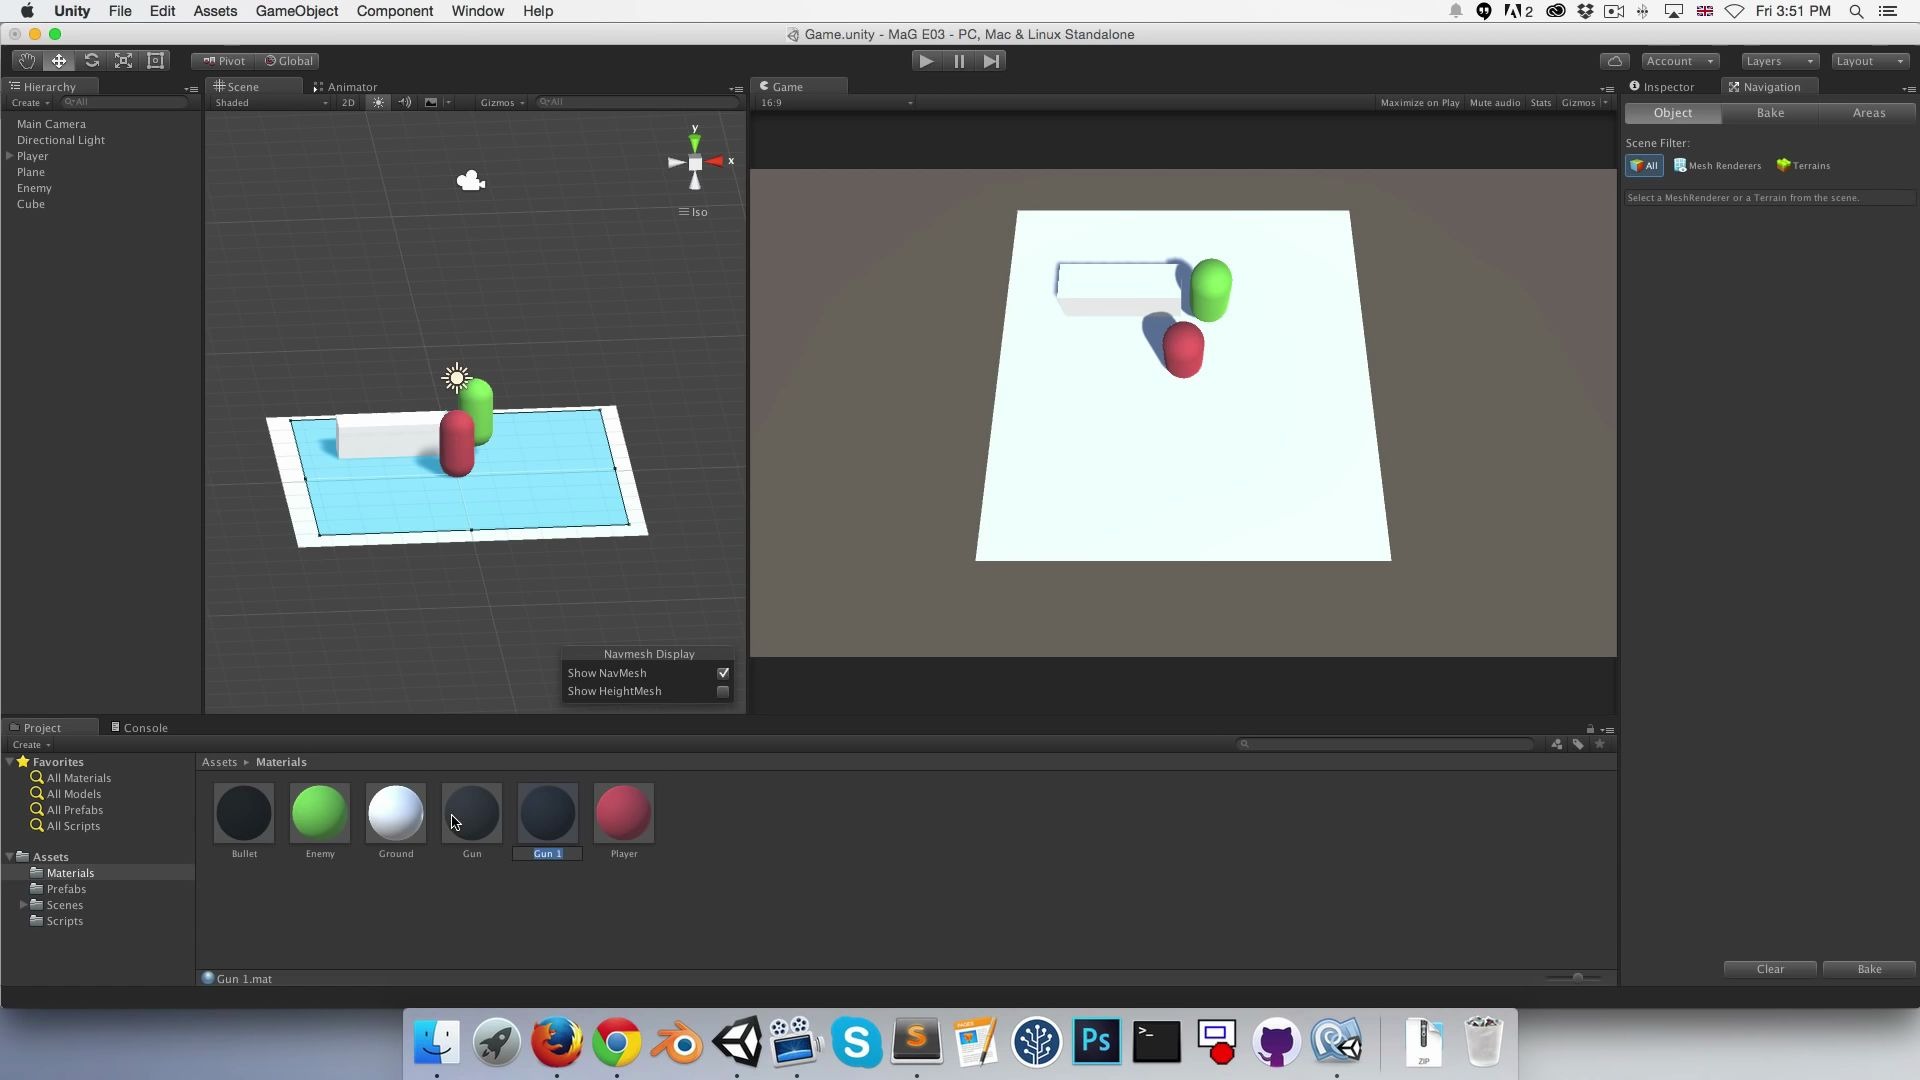Disable Show NavMesh in Navmesh Display

(x=723, y=673)
